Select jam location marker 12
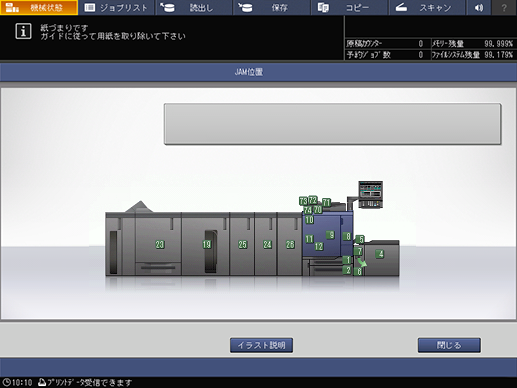 click(319, 246)
